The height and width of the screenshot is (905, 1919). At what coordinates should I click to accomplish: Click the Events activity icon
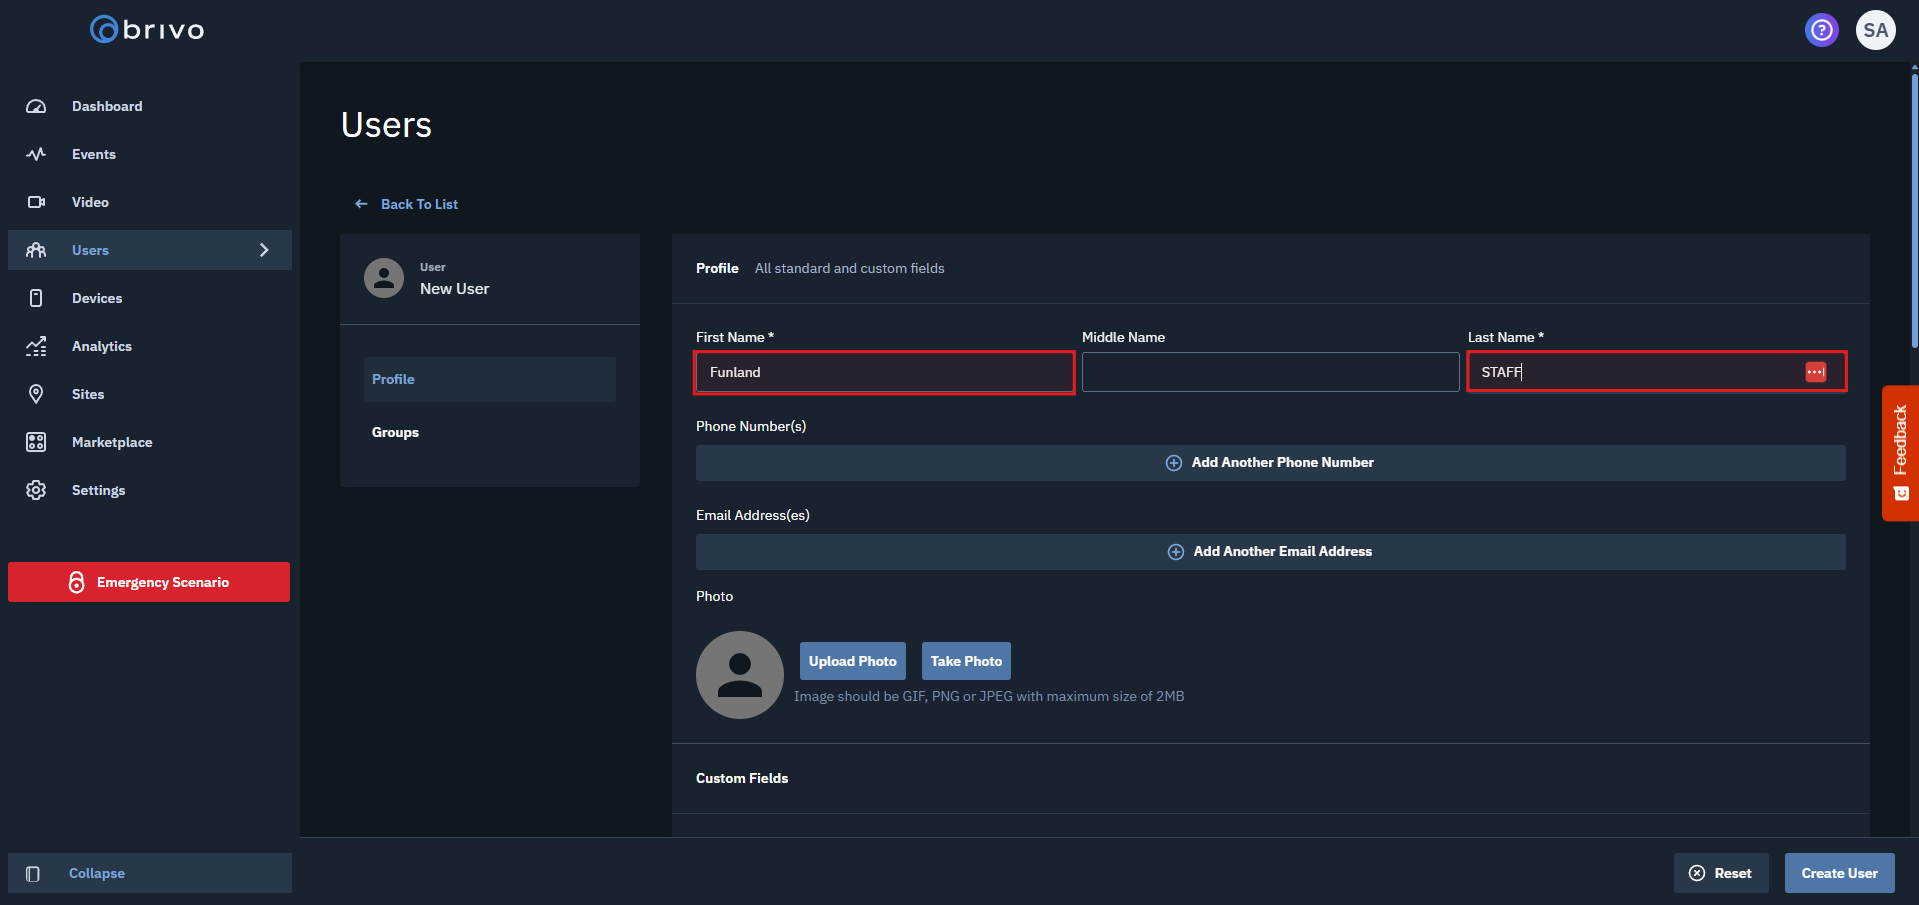[36, 154]
